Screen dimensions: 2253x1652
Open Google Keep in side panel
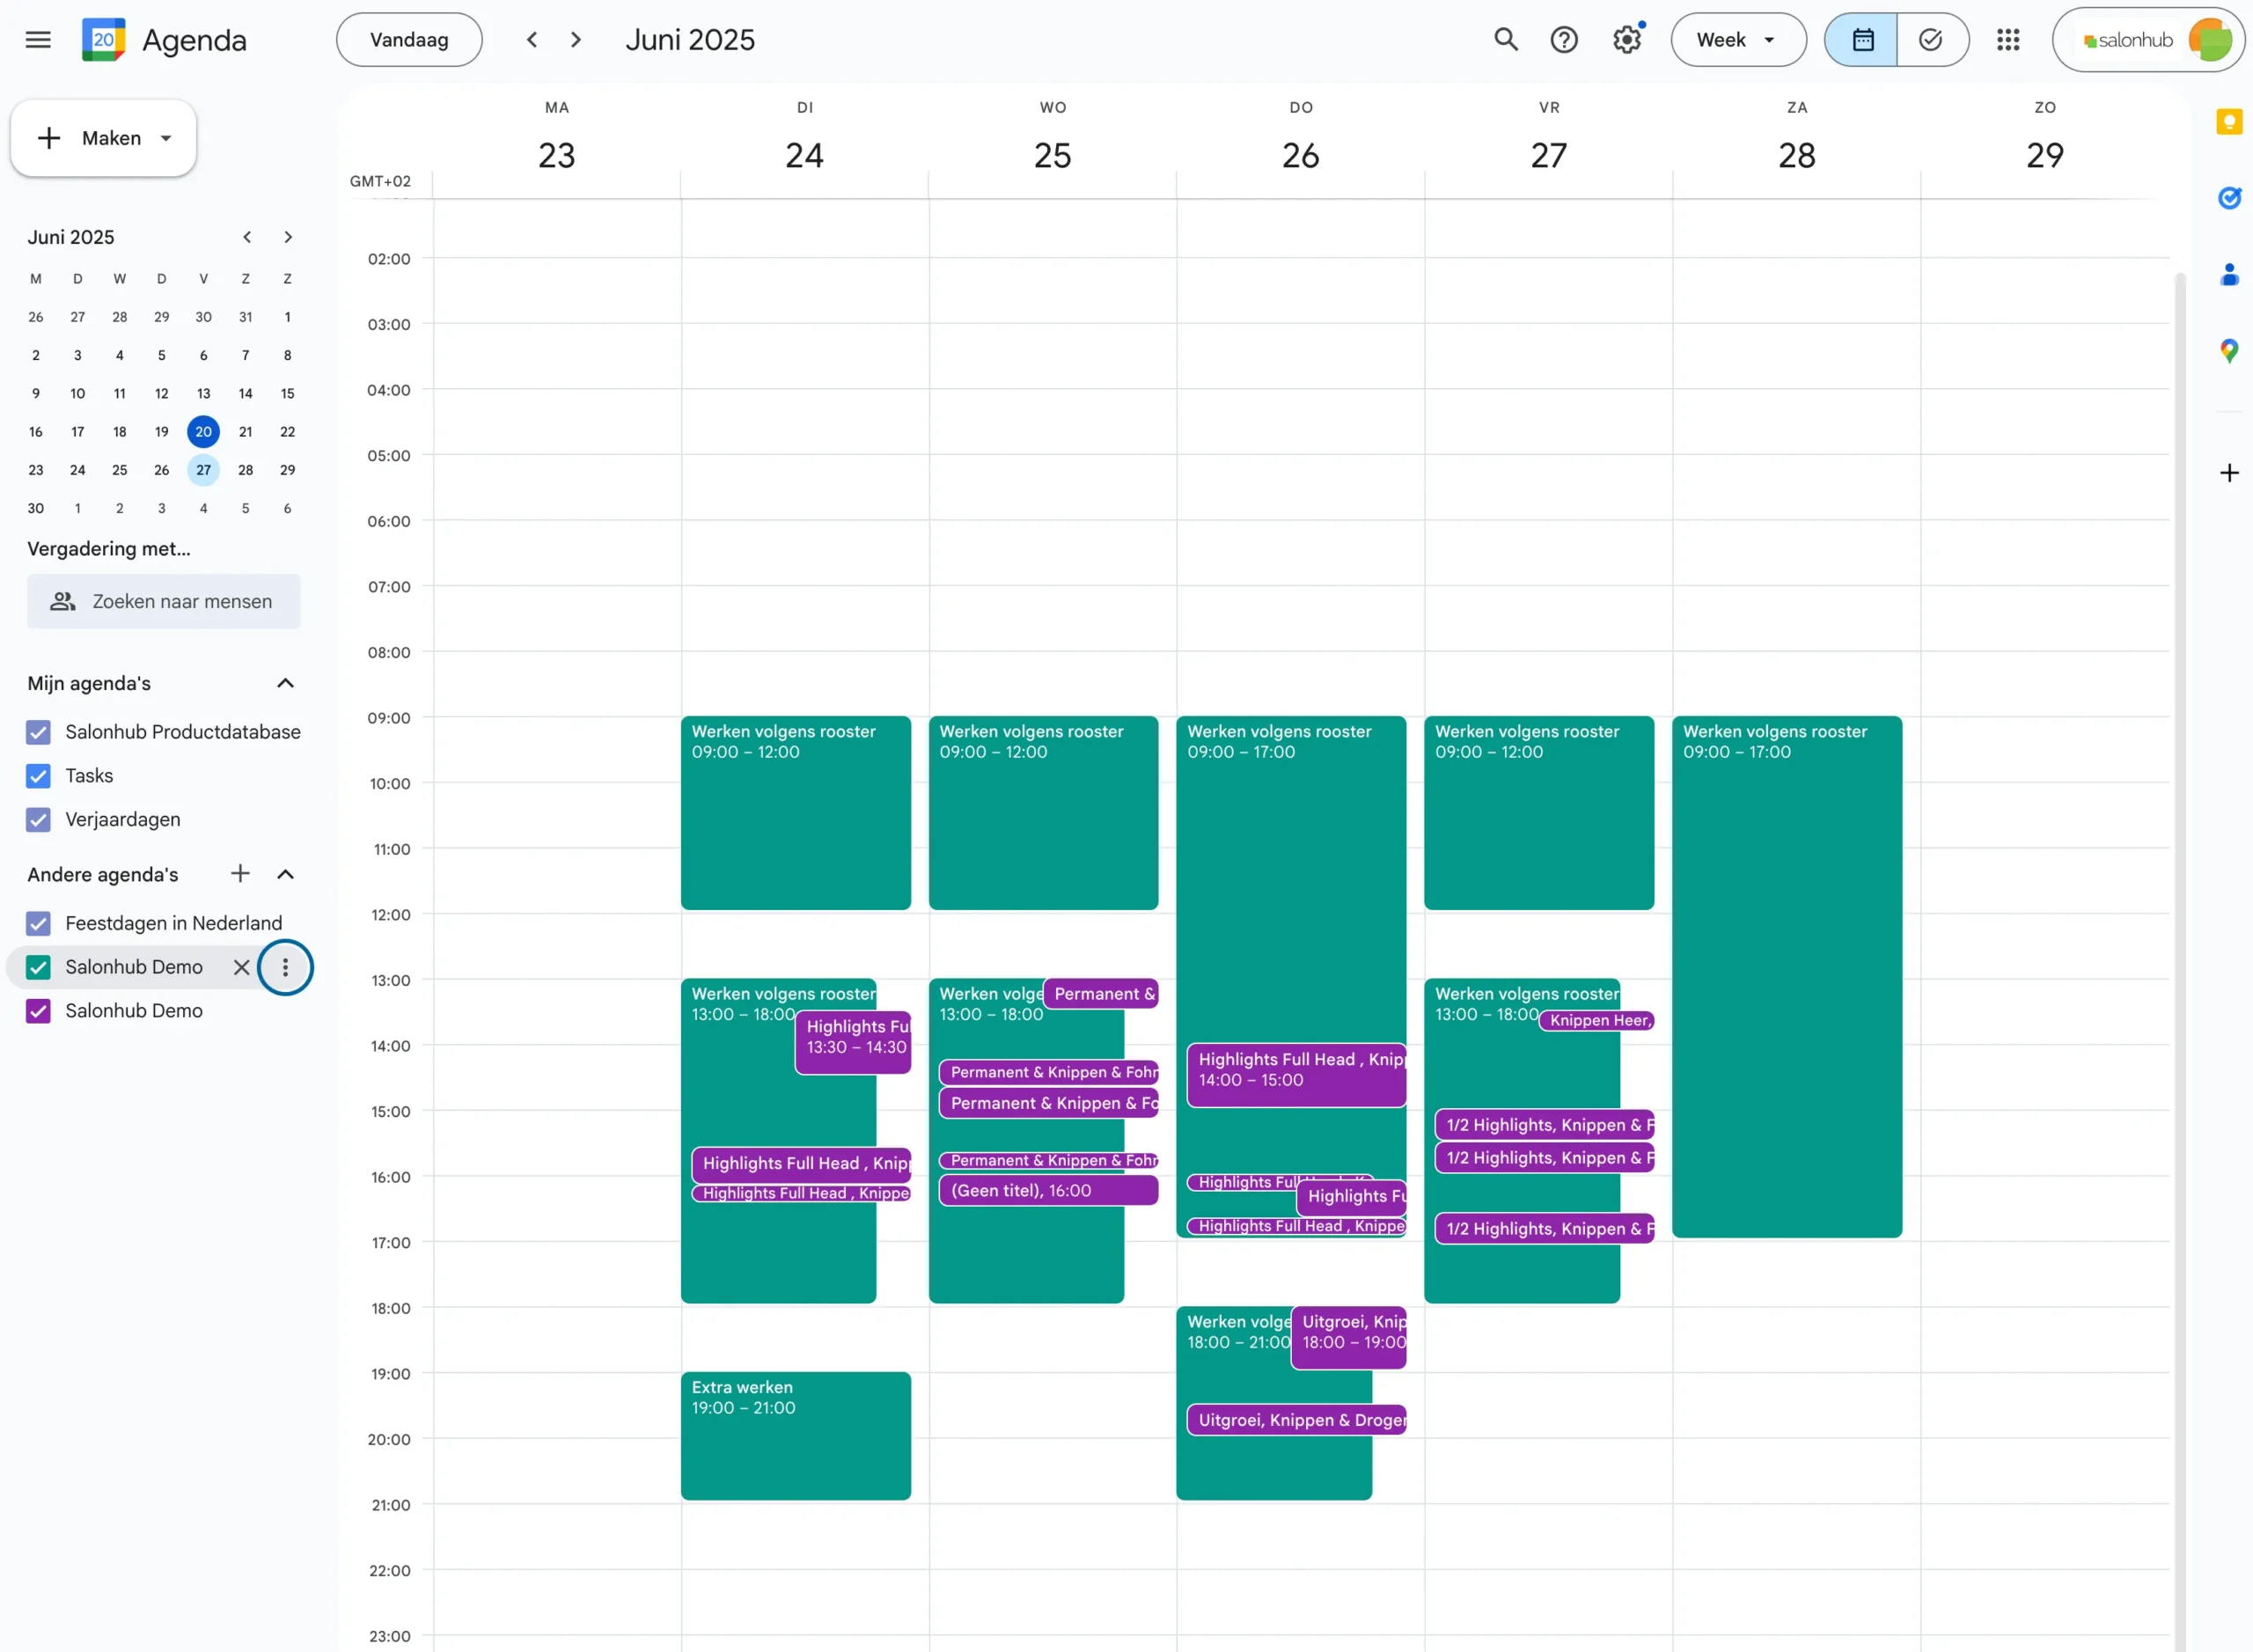[2229, 122]
